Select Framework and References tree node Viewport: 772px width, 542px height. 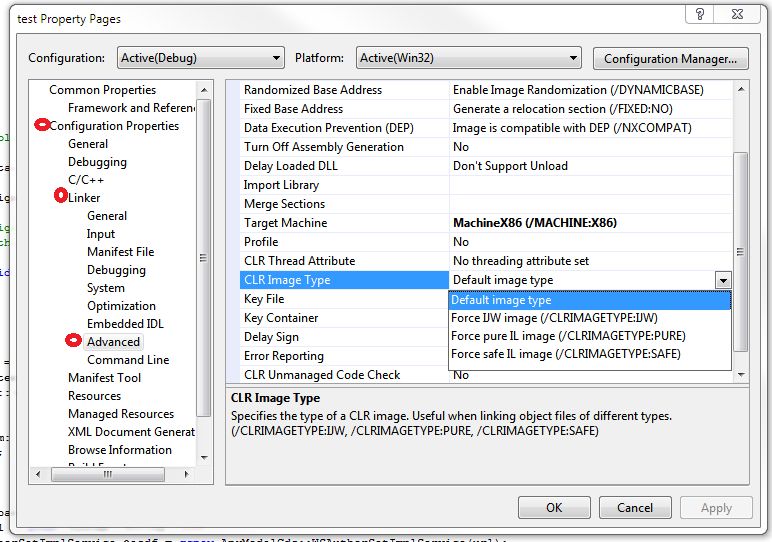[131, 108]
